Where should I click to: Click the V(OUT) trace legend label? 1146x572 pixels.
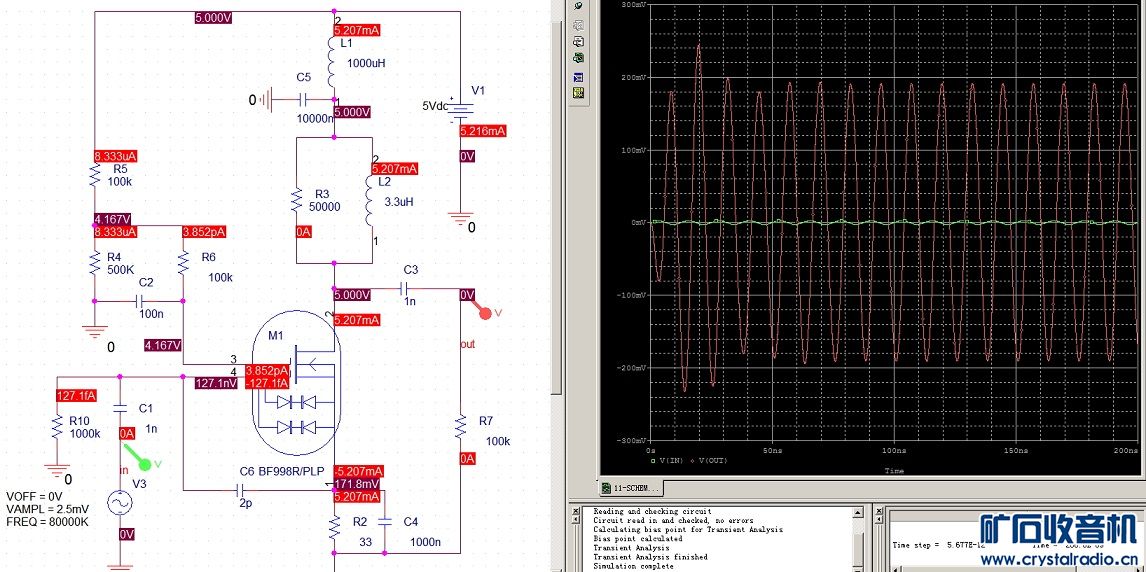pyautogui.click(x=712, y=462)
